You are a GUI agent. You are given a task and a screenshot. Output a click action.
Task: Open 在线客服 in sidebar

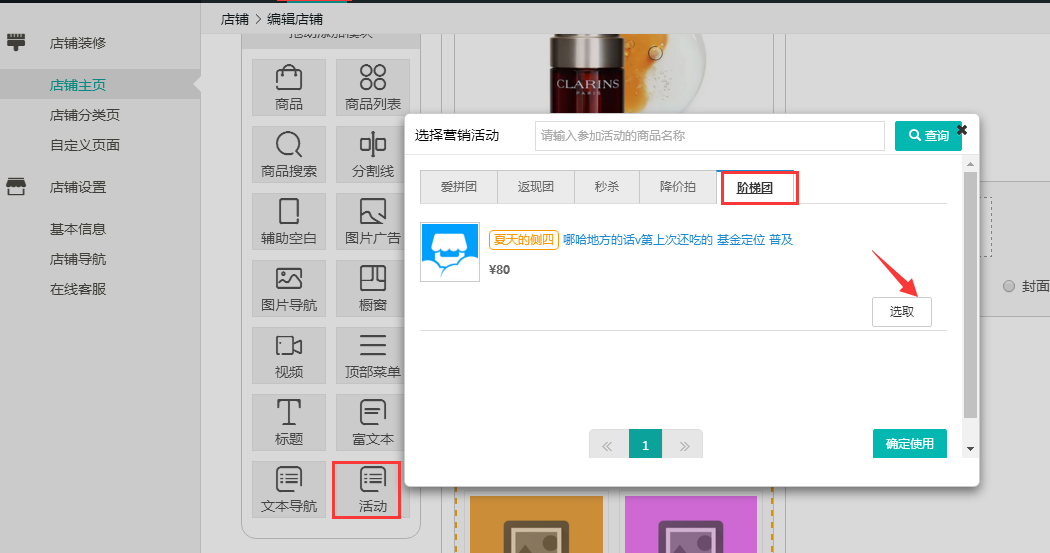pos(78,289)
